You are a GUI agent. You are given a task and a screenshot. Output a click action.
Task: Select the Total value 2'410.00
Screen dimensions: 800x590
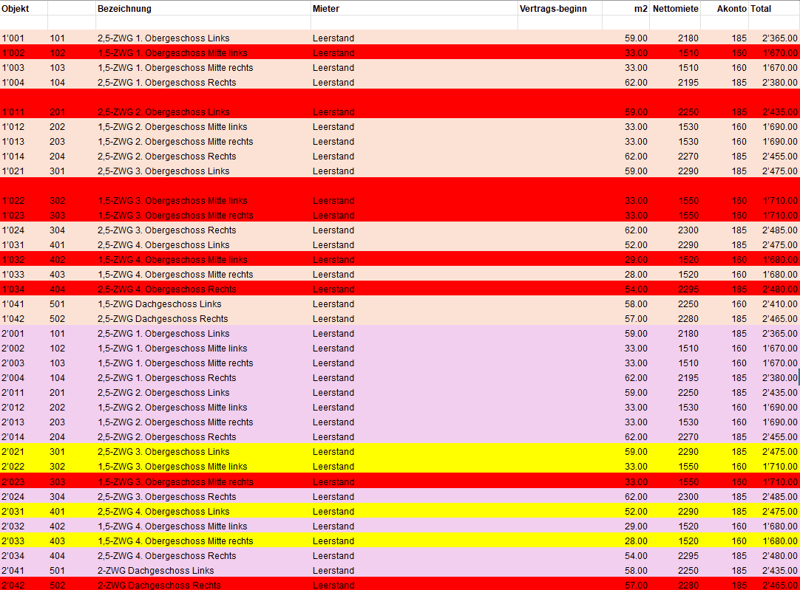[780, 305]
